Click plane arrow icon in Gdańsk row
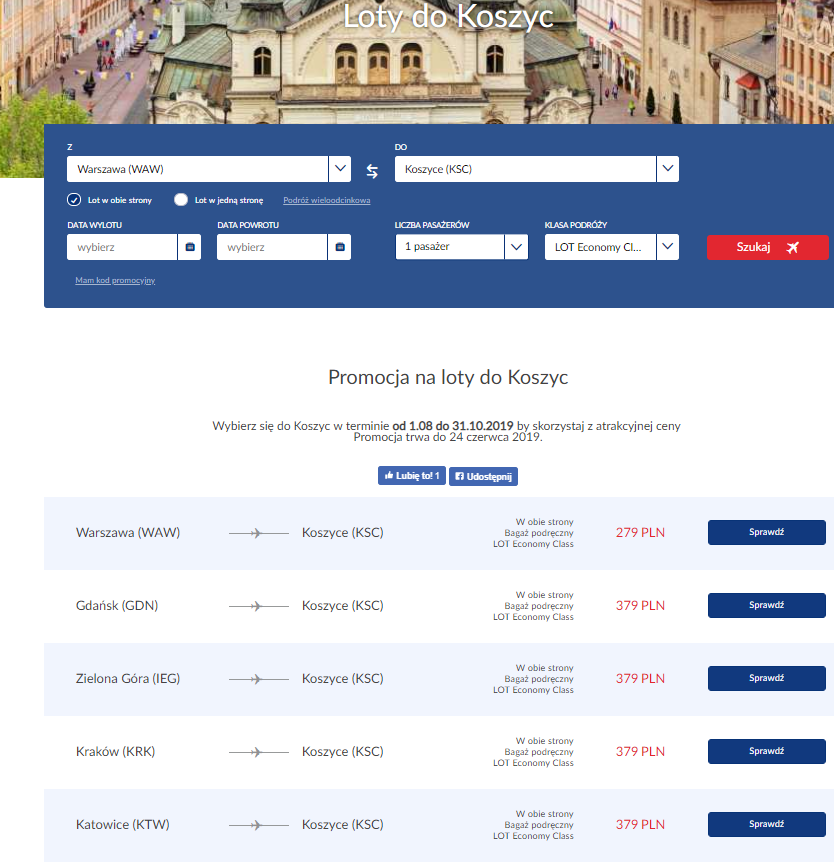This screenshot has width=834, height=862. click(258, 606)
